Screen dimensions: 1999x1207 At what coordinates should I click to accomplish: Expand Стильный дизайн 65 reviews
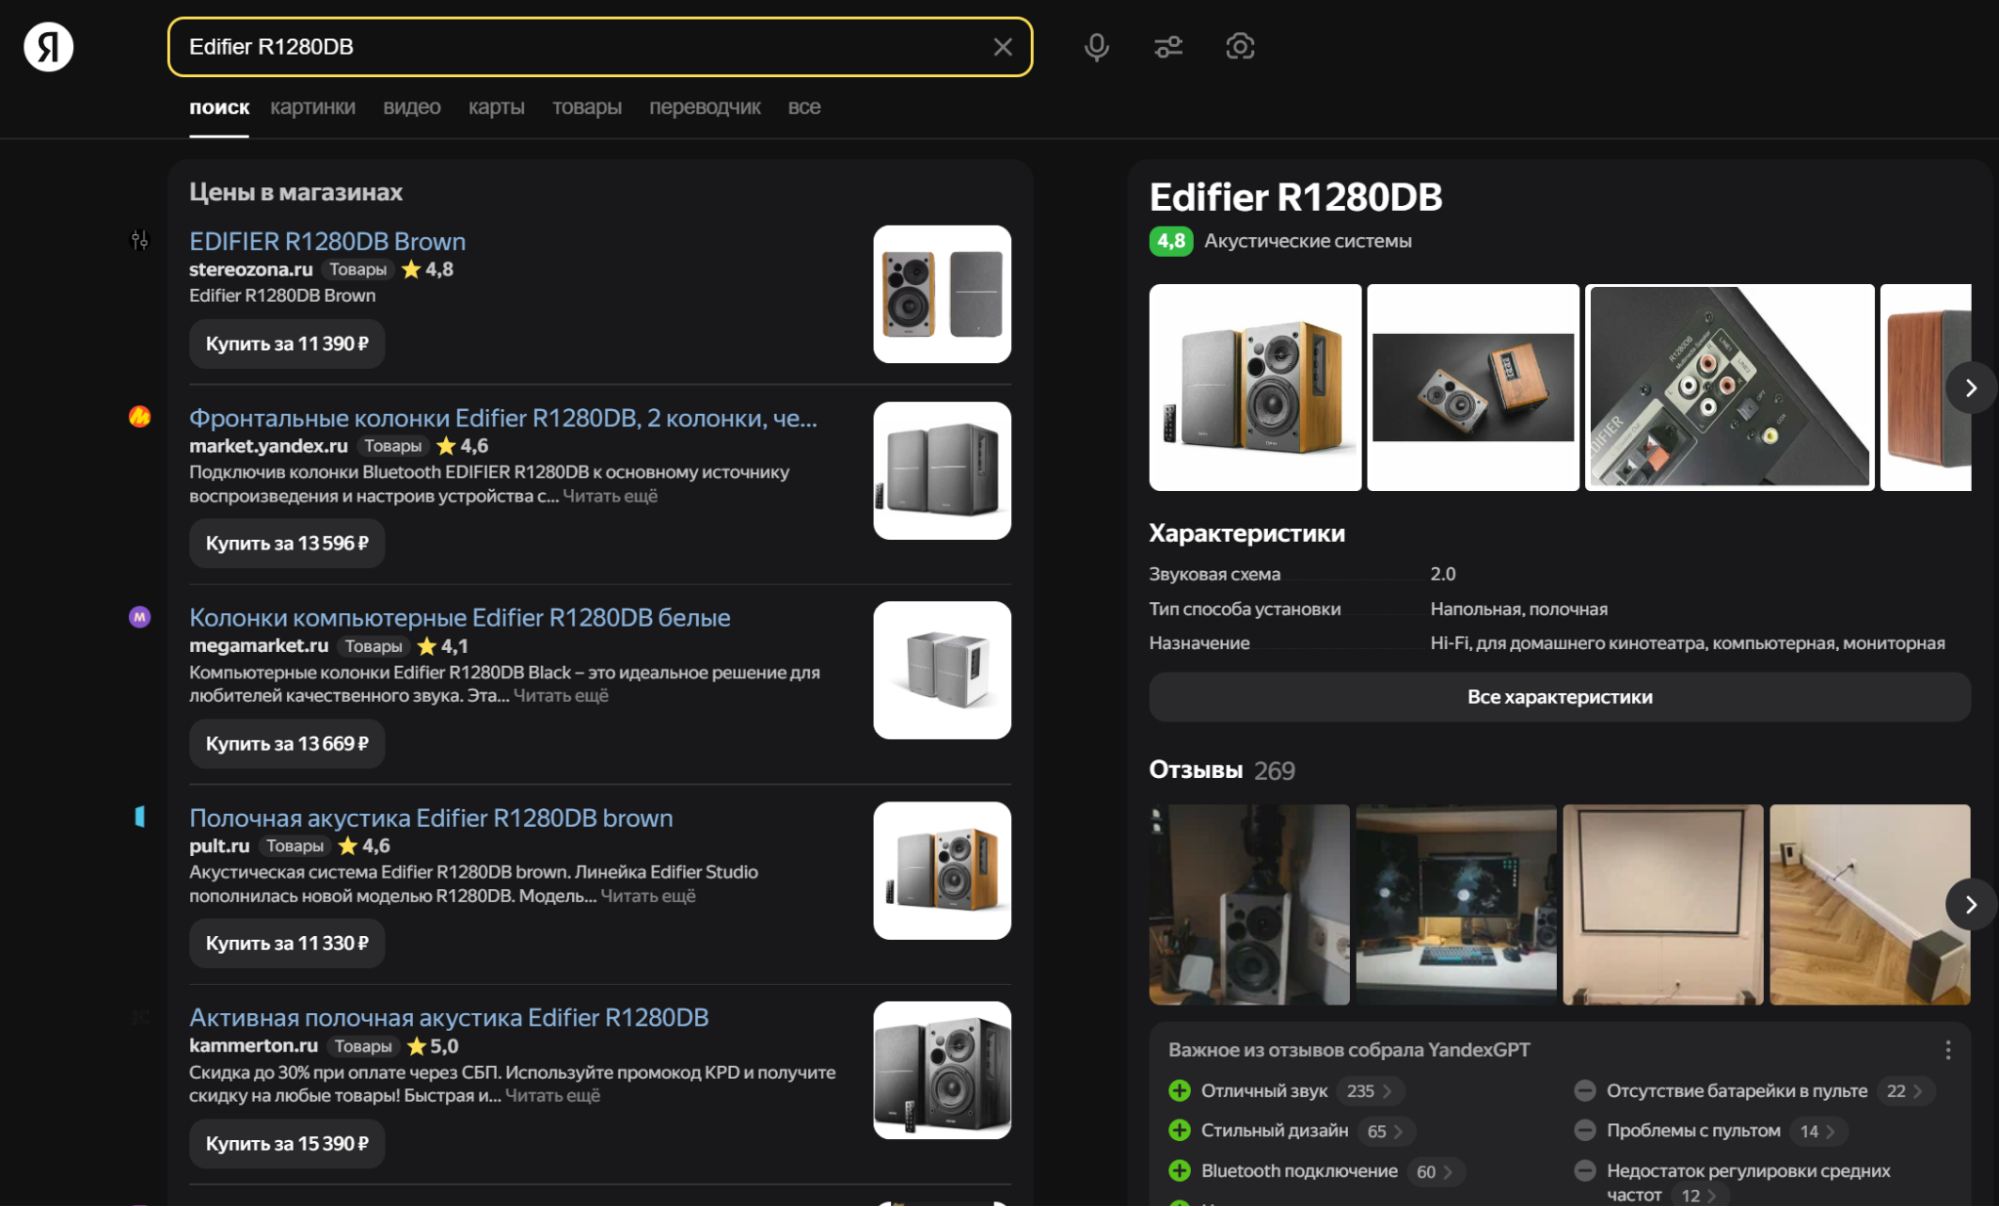coord(1385,1131)
